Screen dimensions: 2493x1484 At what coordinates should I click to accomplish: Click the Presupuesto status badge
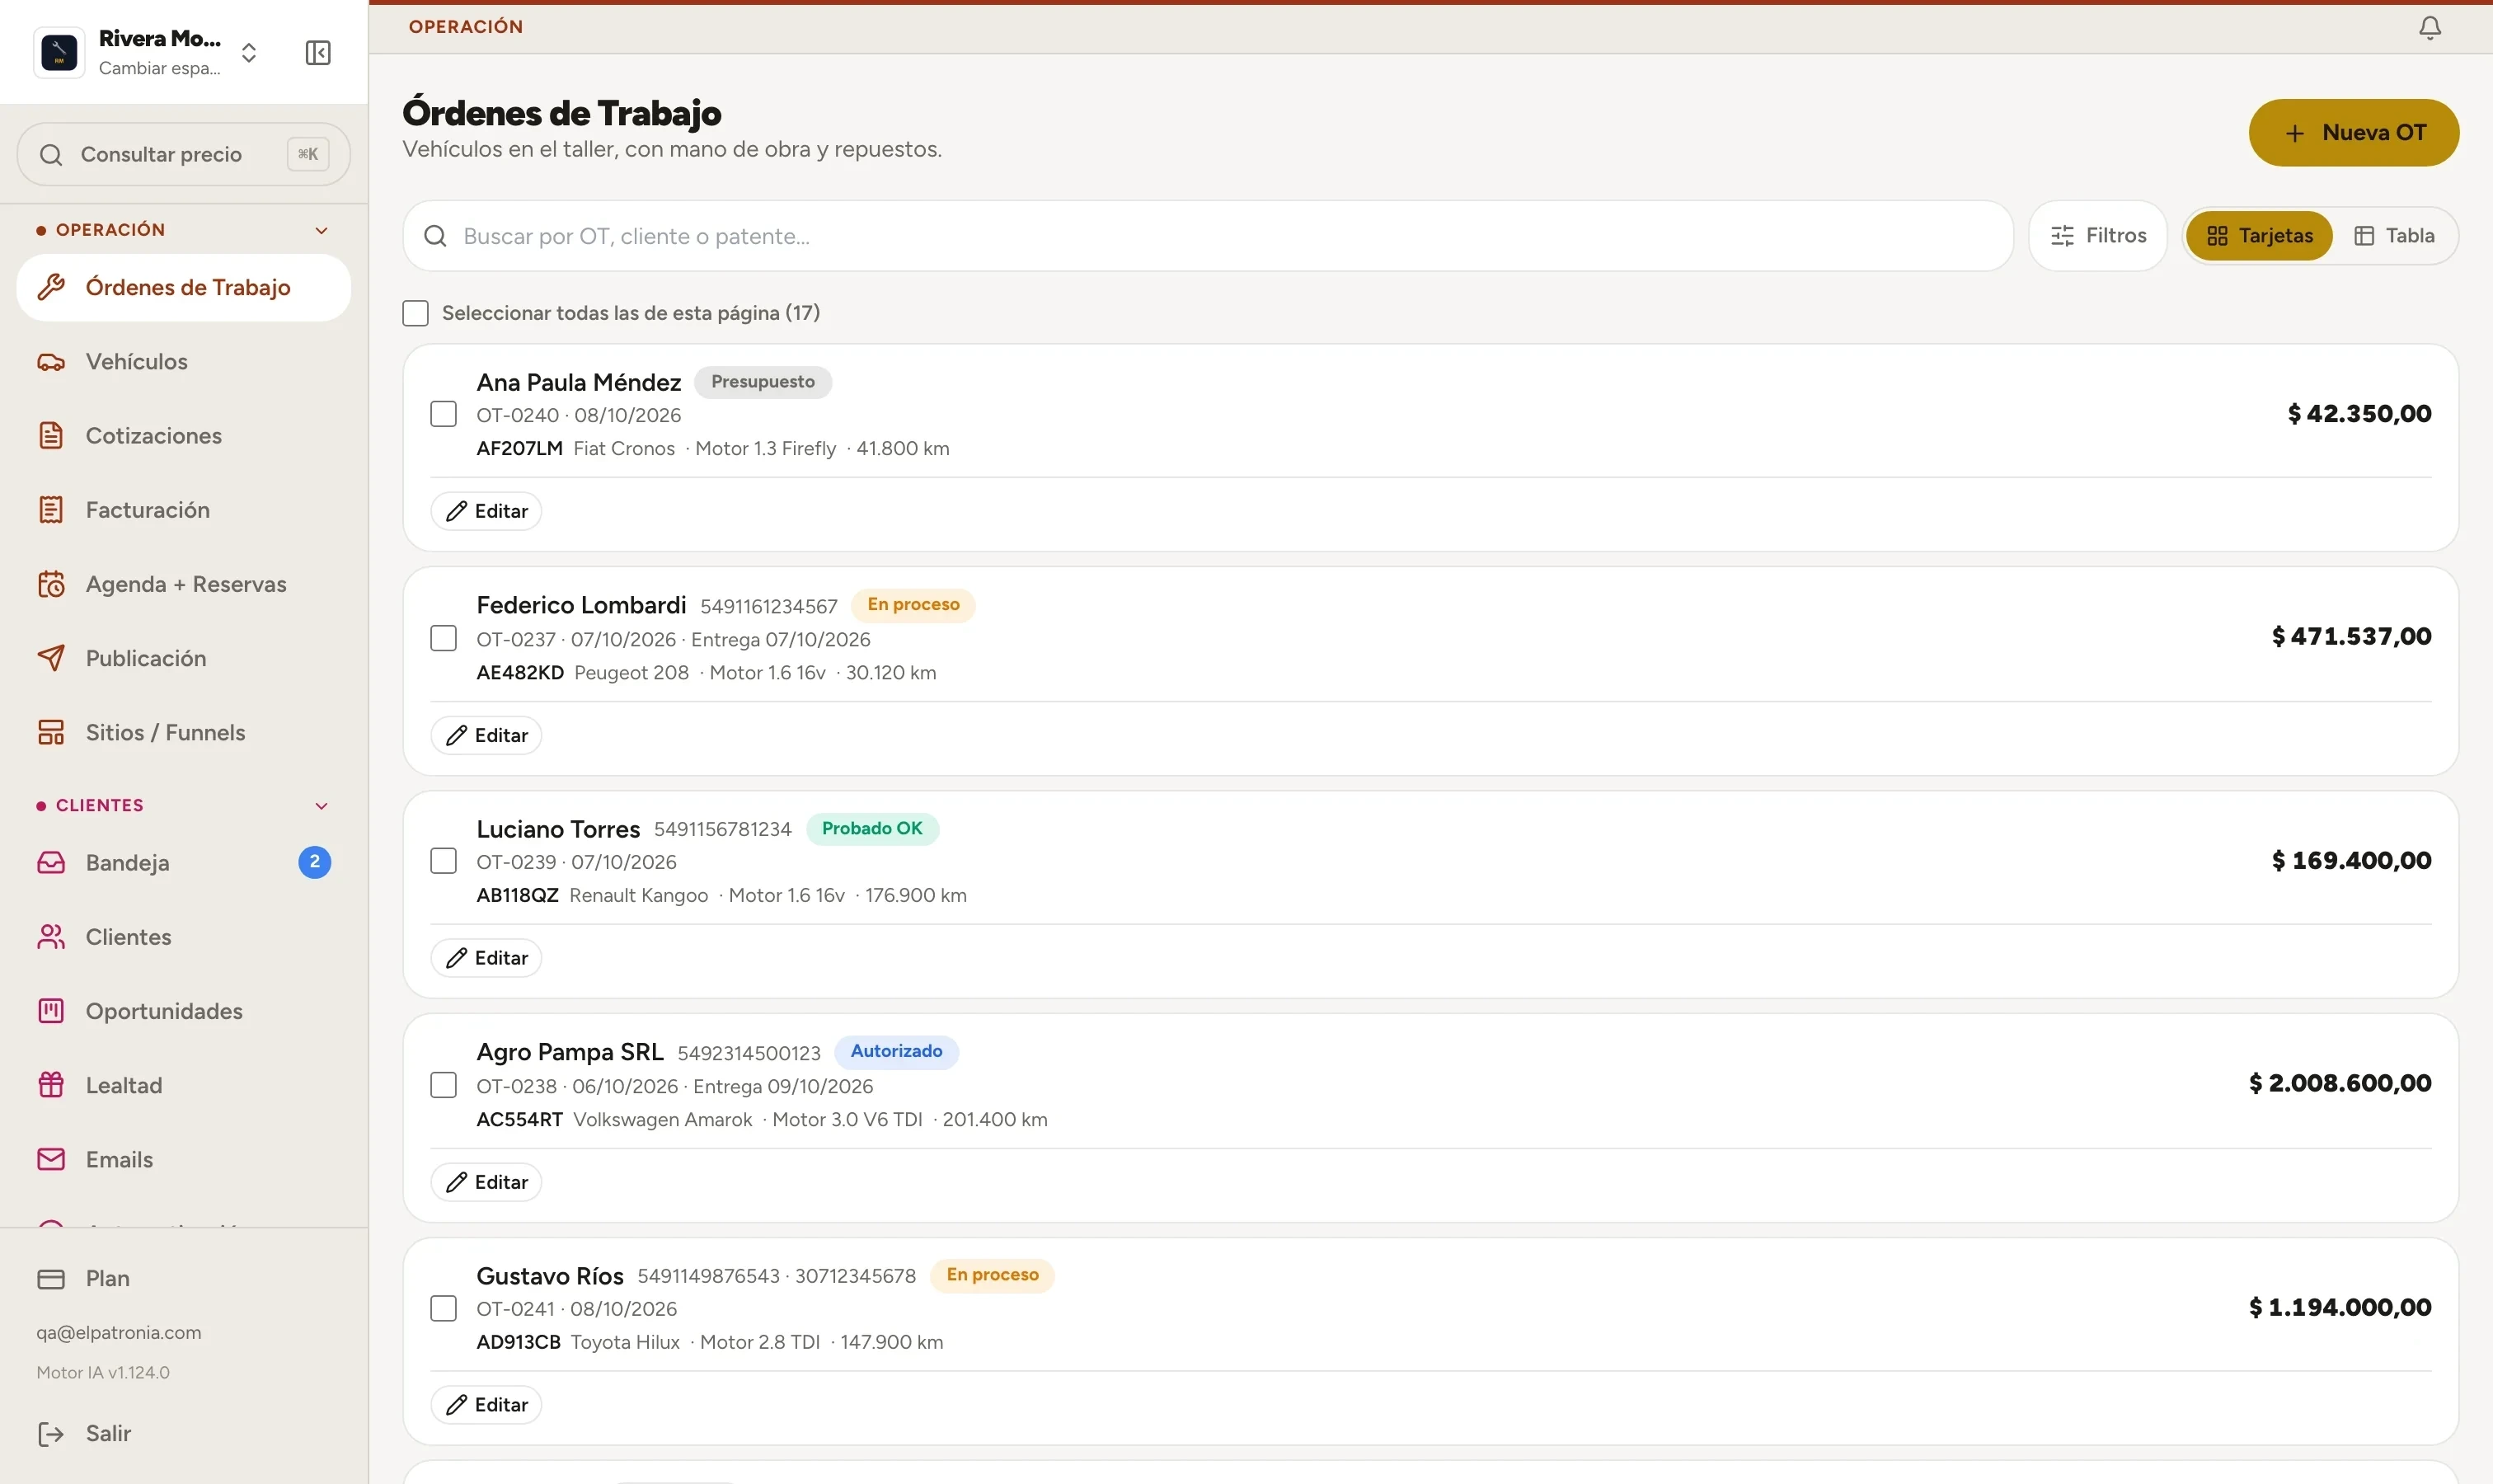pyautogui.click(x=763, y=381)
